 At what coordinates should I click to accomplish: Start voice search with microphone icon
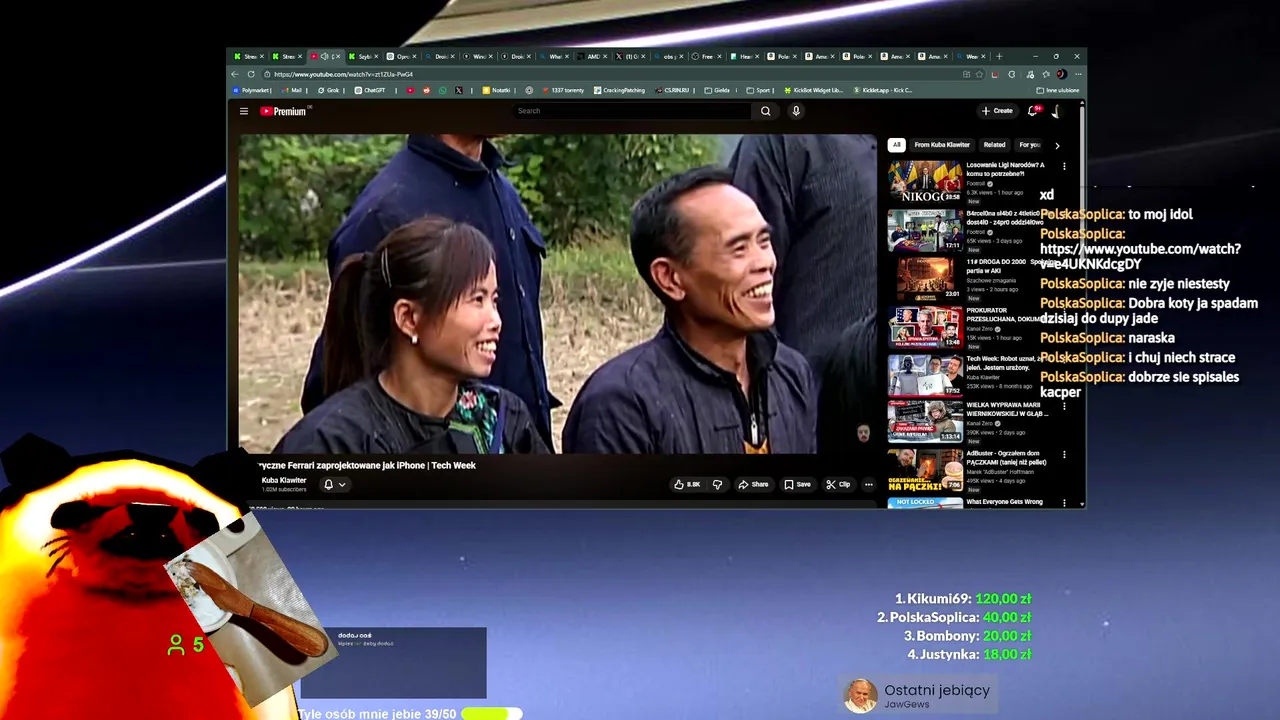[x=796, y=111]
